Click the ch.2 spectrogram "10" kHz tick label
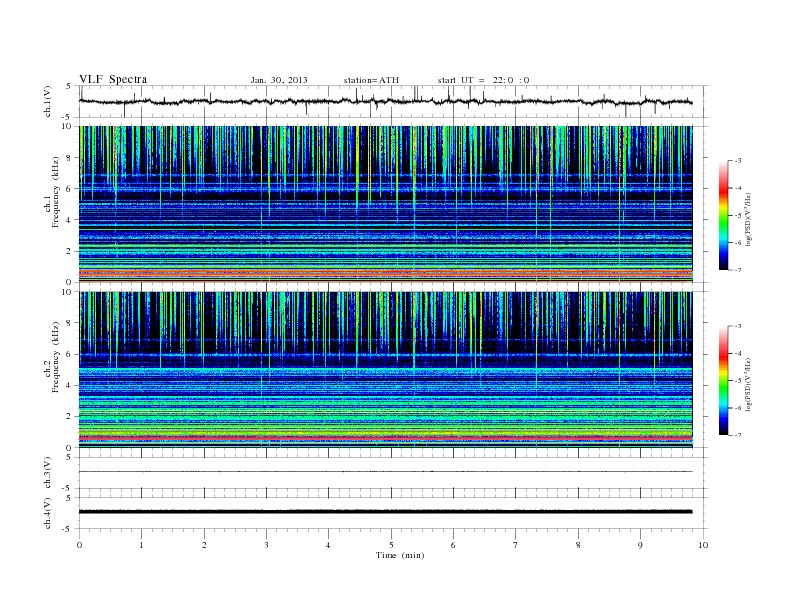Image resolution: width=792 pixels, height=612 pixels. 67,292
